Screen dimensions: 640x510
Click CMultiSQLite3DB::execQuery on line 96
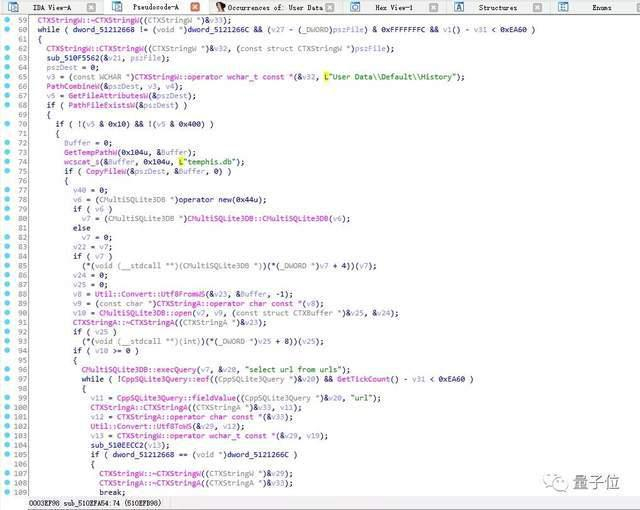[139, 369]
